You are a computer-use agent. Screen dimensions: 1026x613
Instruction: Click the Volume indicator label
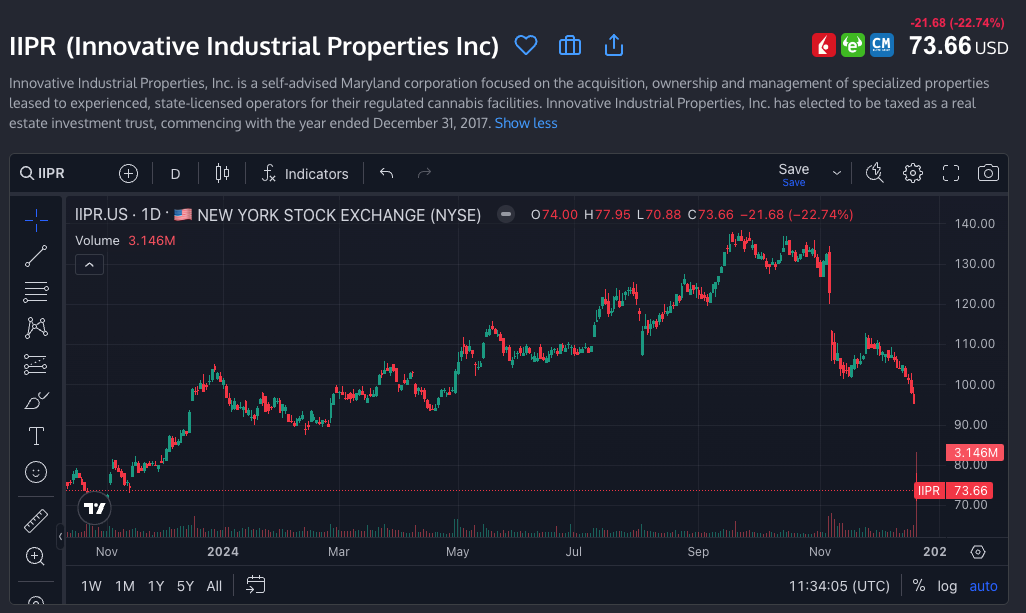coord(97,241)
